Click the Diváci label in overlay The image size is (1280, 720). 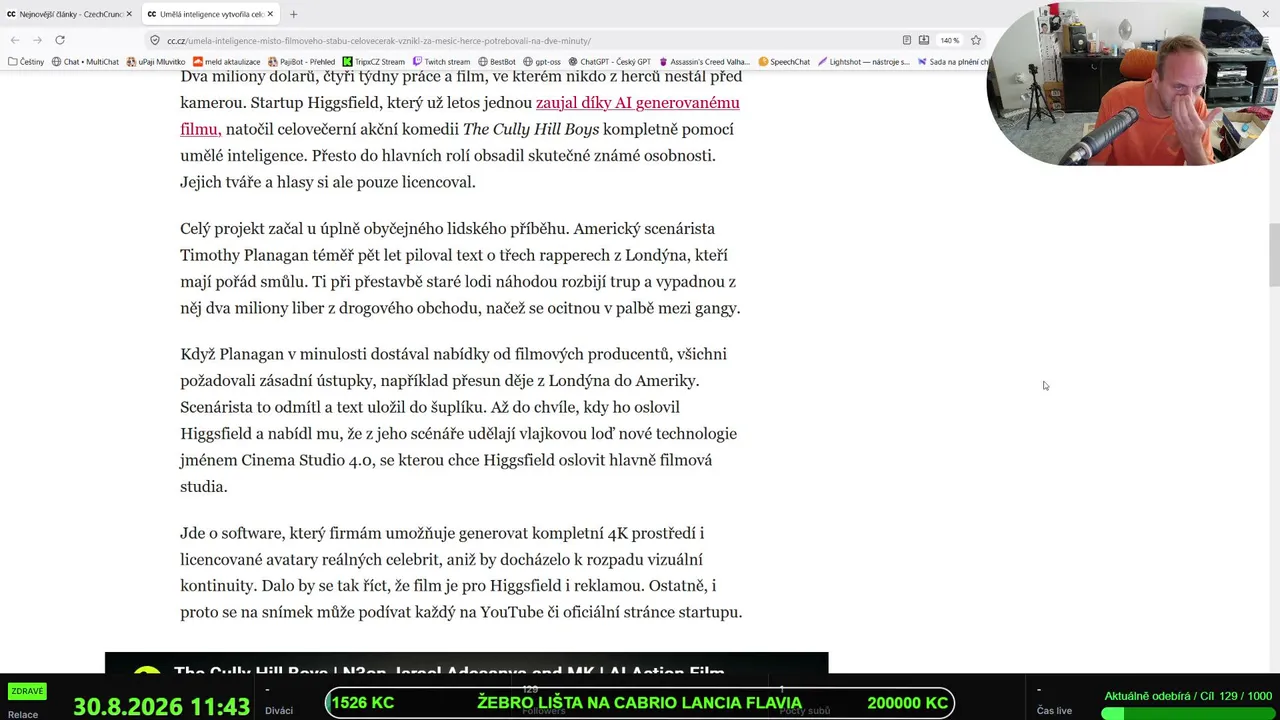(x=279, y=711)
